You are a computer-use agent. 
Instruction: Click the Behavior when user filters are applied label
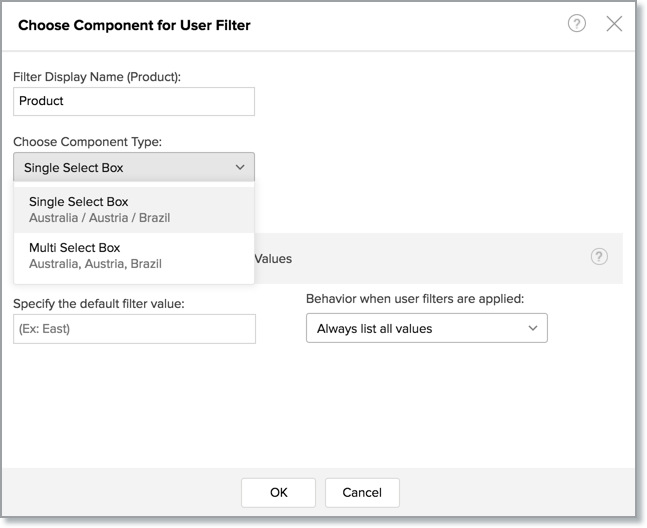[x=414, y=299]
